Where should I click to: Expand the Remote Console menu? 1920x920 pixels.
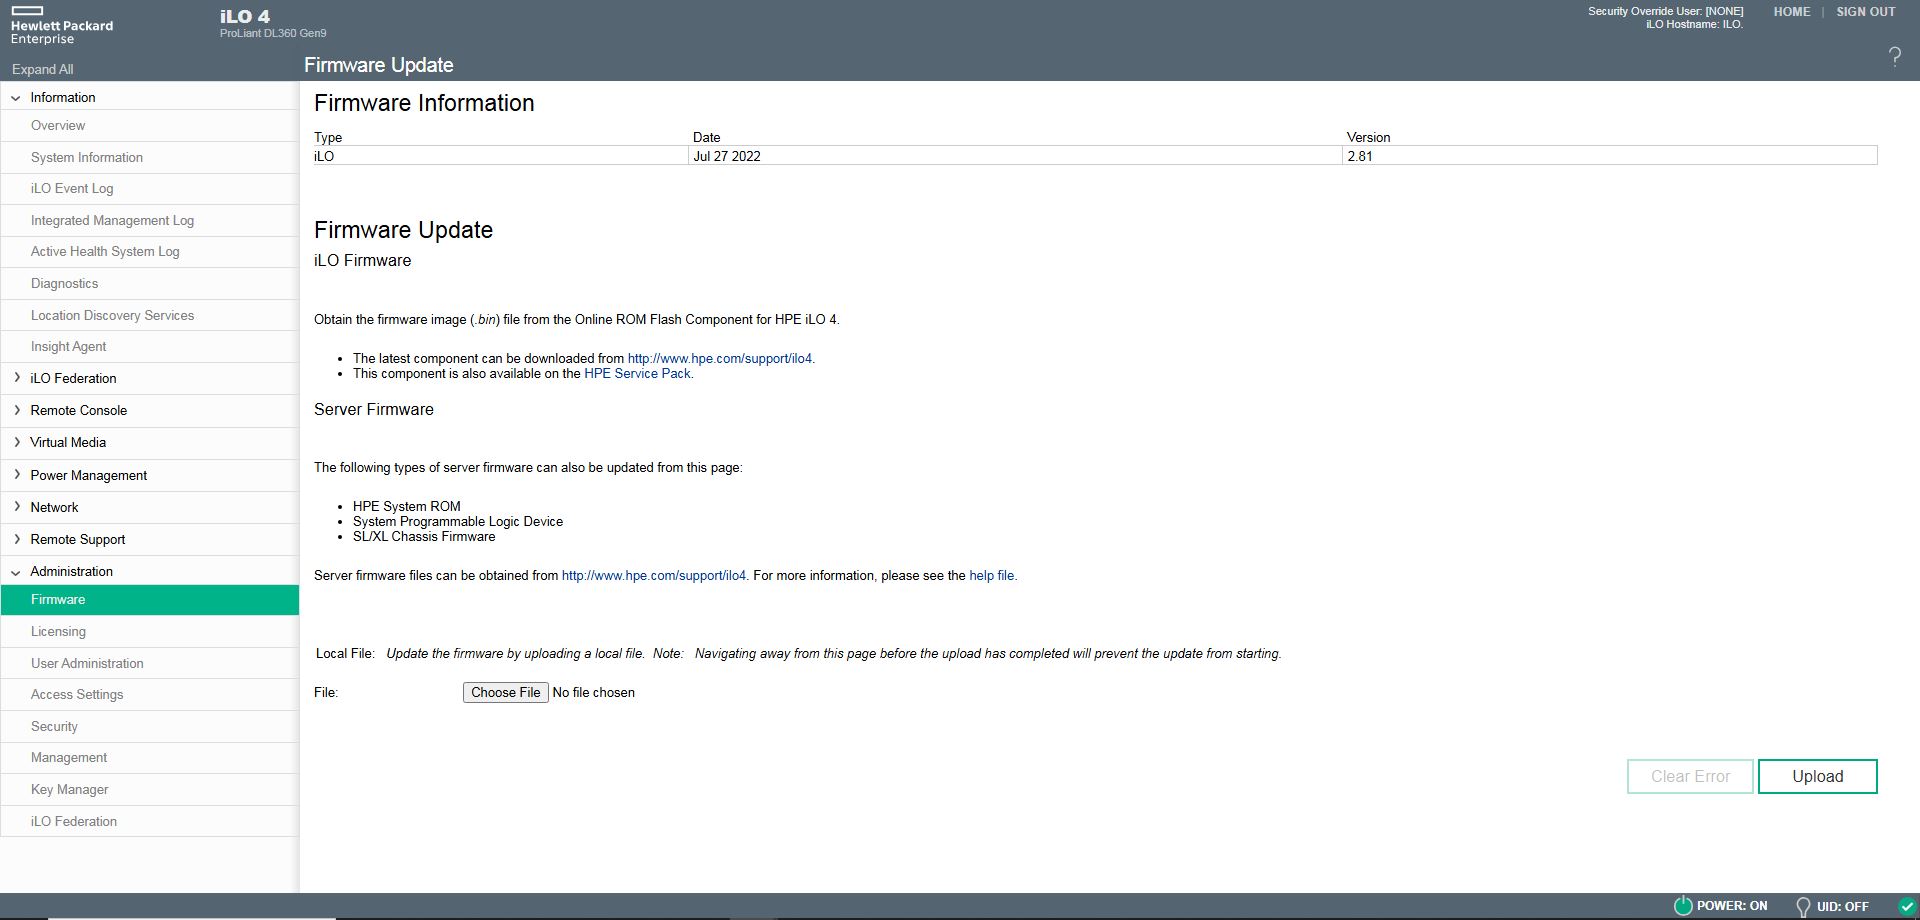[x=16, y=410]
